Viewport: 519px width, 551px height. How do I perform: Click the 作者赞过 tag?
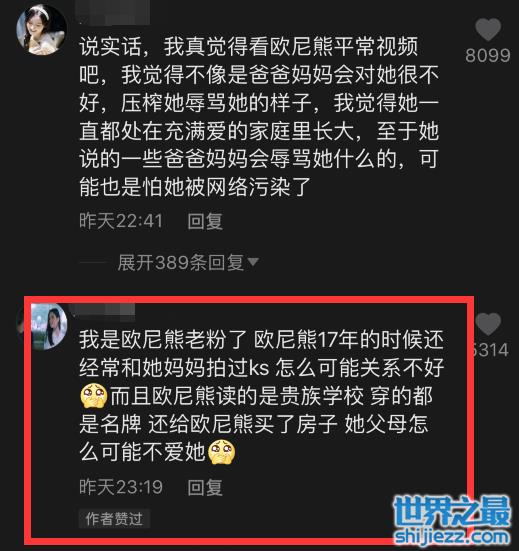(x=114, y=519)
